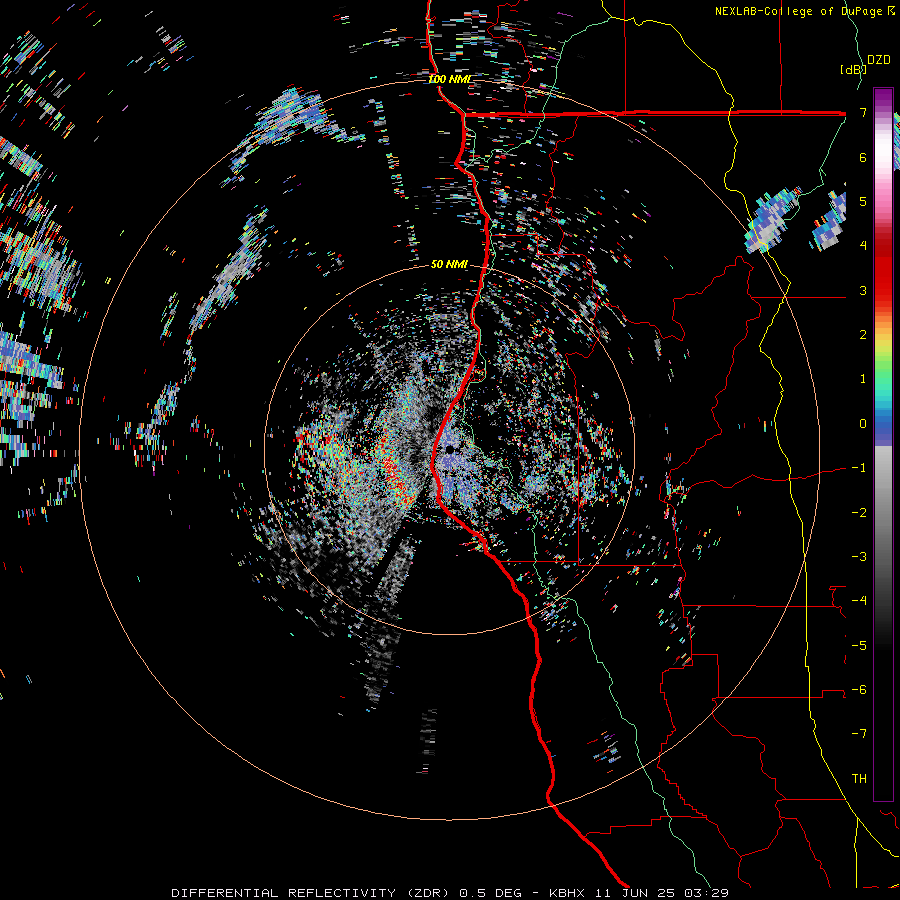Click the -4 value on the scale
900x900 pixels.
tap(859, 601)
